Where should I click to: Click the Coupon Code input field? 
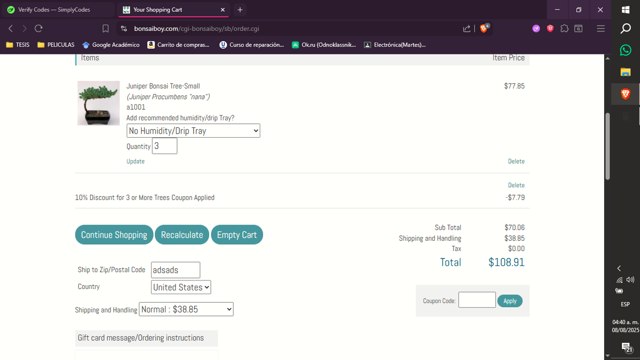tap(477, 300)
